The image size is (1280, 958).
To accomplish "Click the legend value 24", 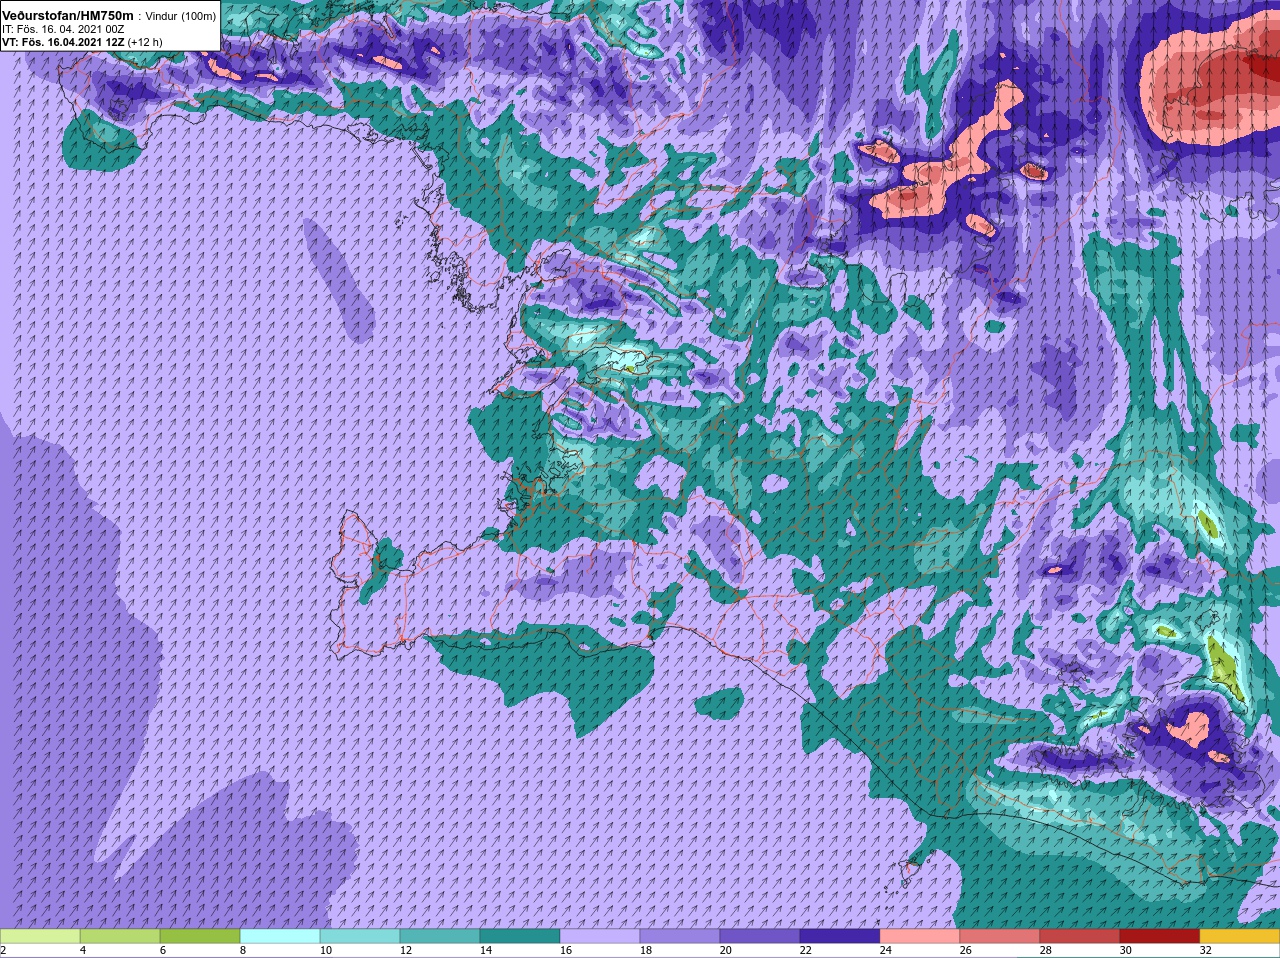I will pyautogui.click(x=886, y=950).
